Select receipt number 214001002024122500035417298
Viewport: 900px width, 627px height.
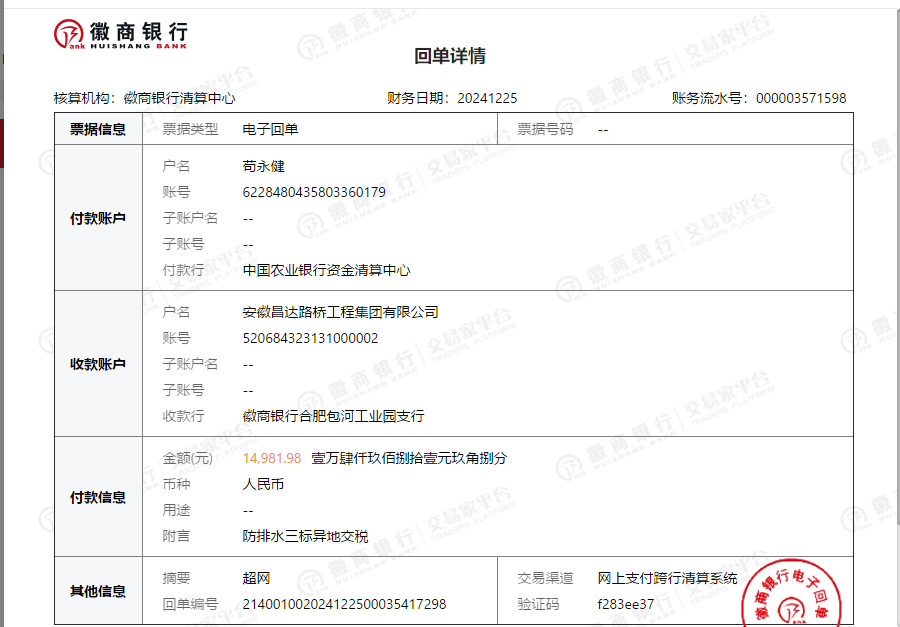[344, 604]
